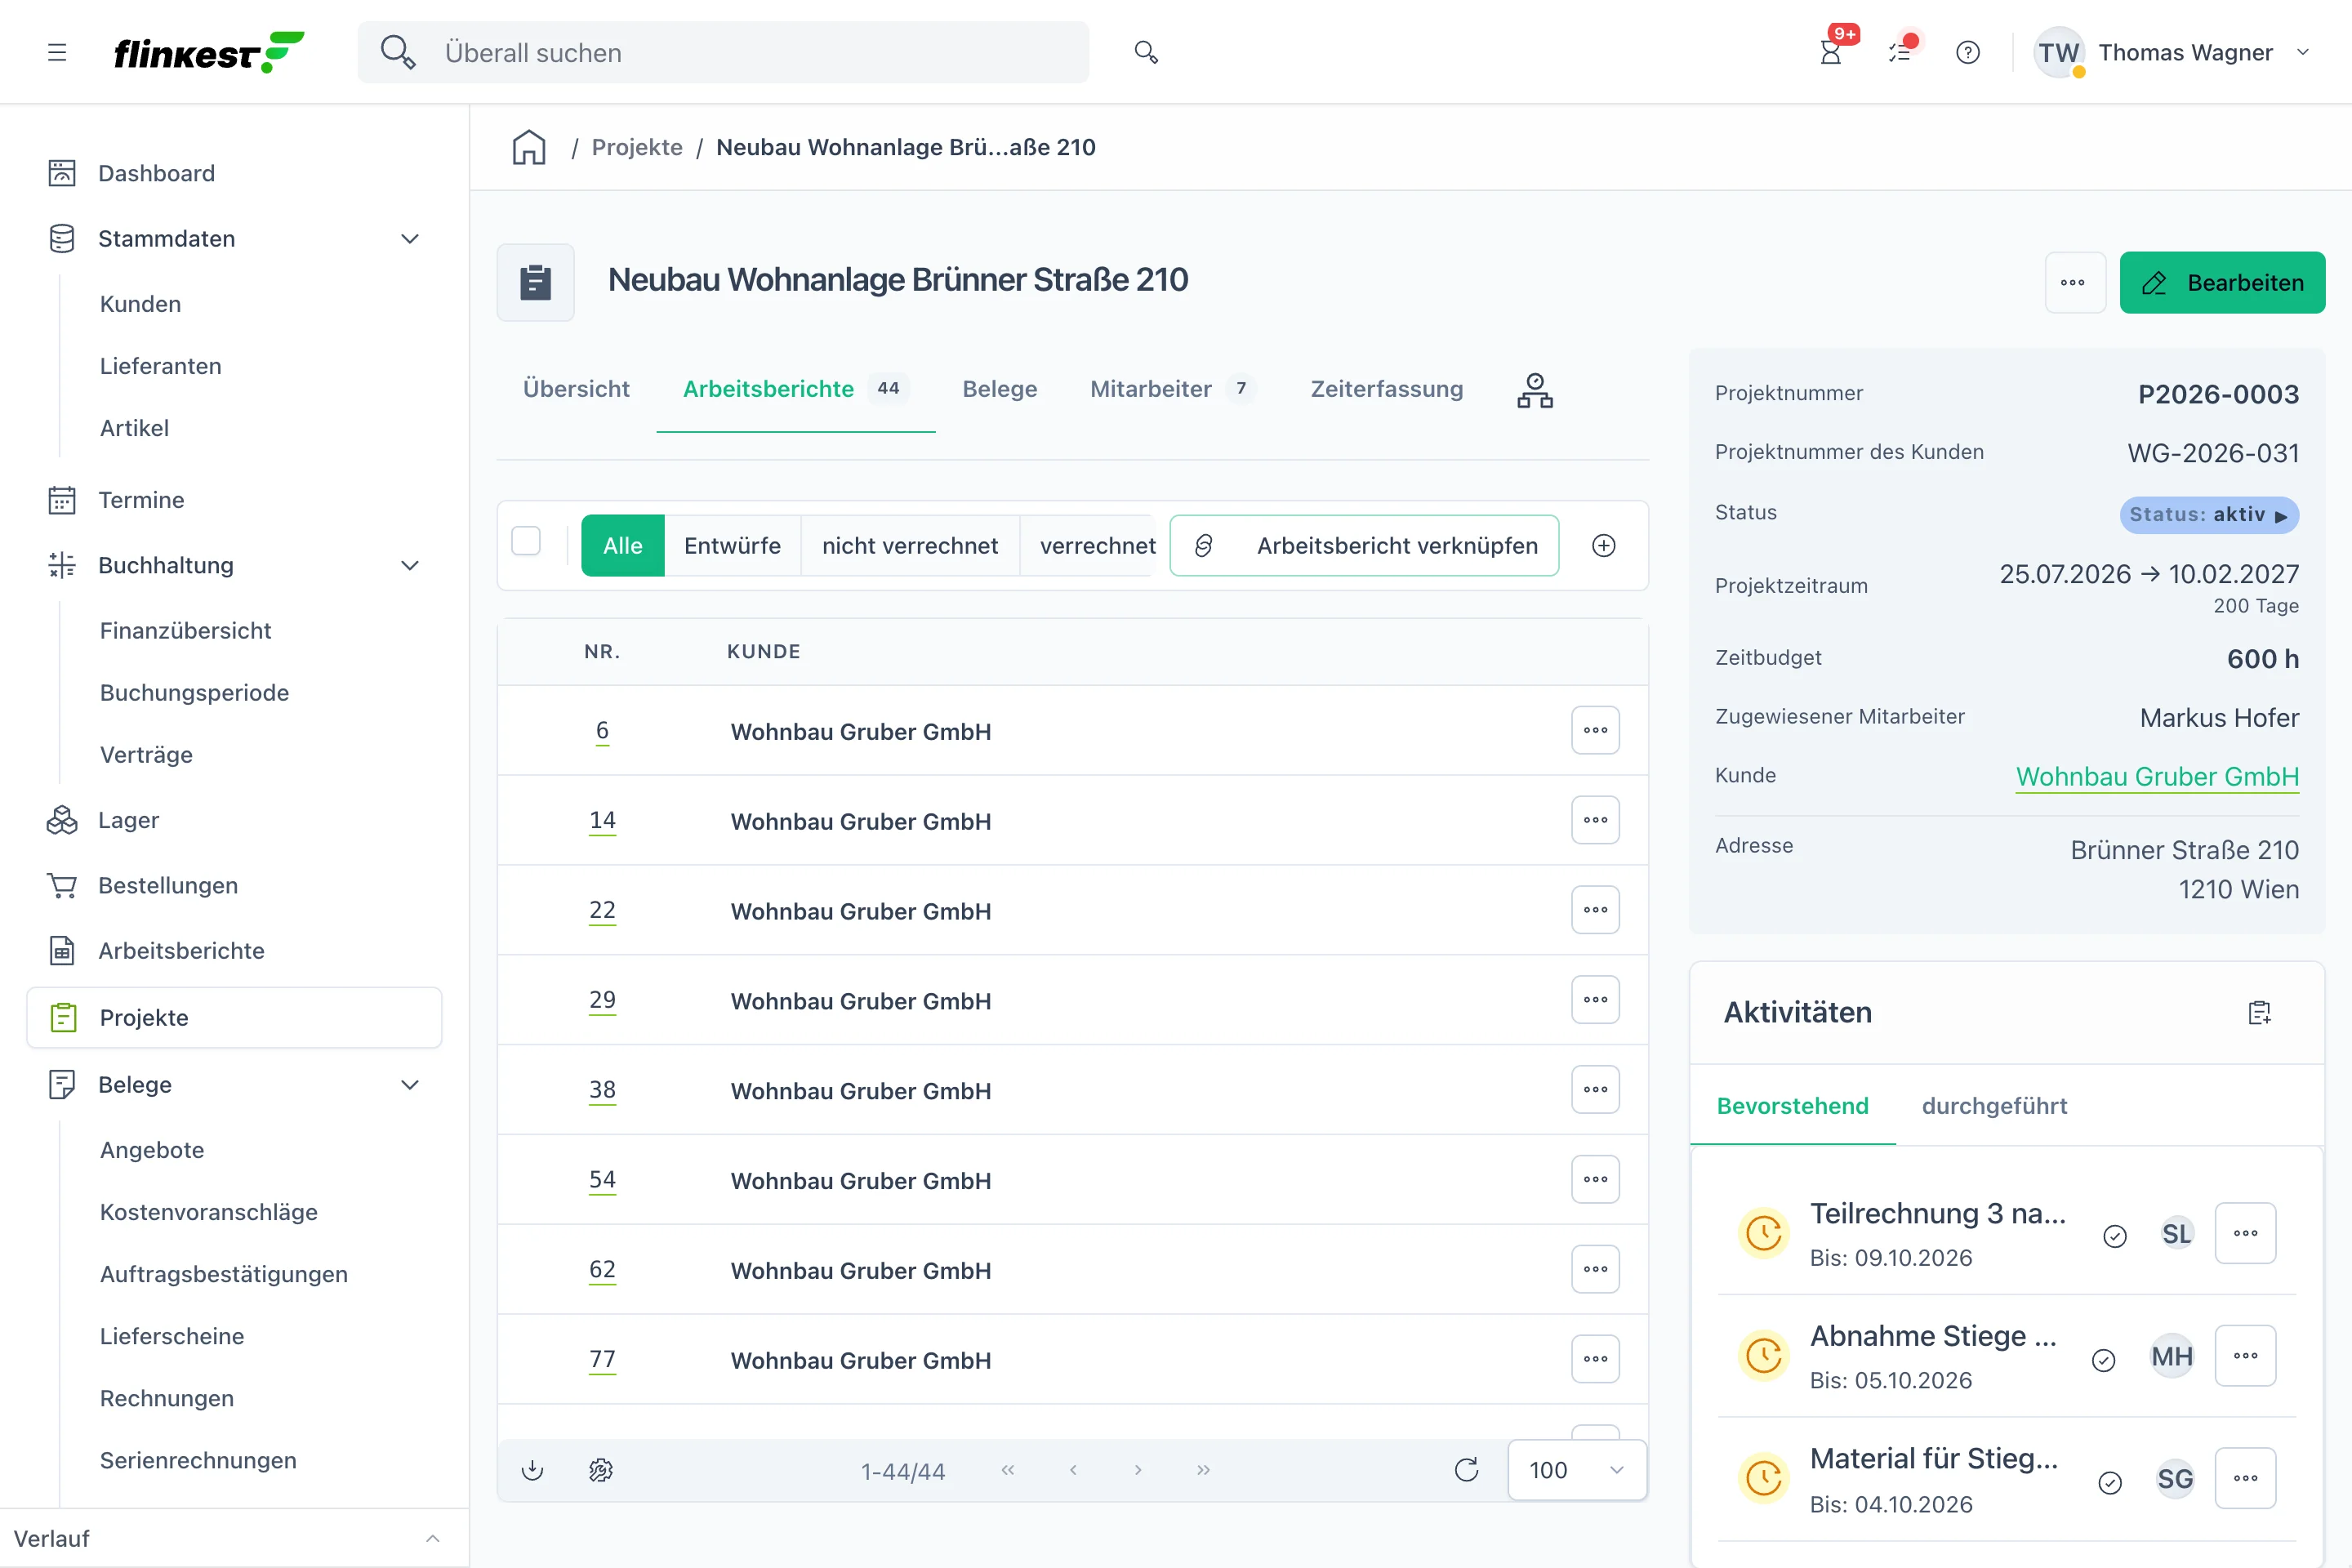Viewport: 2352px width, 1568px height.
Task: Mark Teilrechnung 3 activity as done
Action: click(2115, 1236)
